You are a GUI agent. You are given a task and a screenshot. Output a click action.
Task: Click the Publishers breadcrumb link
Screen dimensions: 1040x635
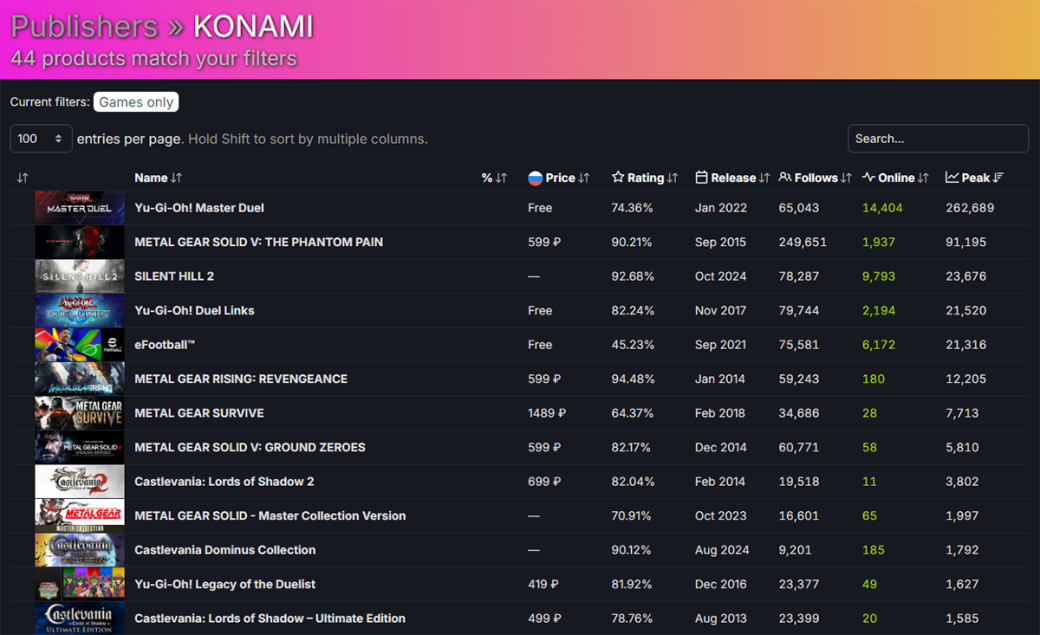[84, 27]
